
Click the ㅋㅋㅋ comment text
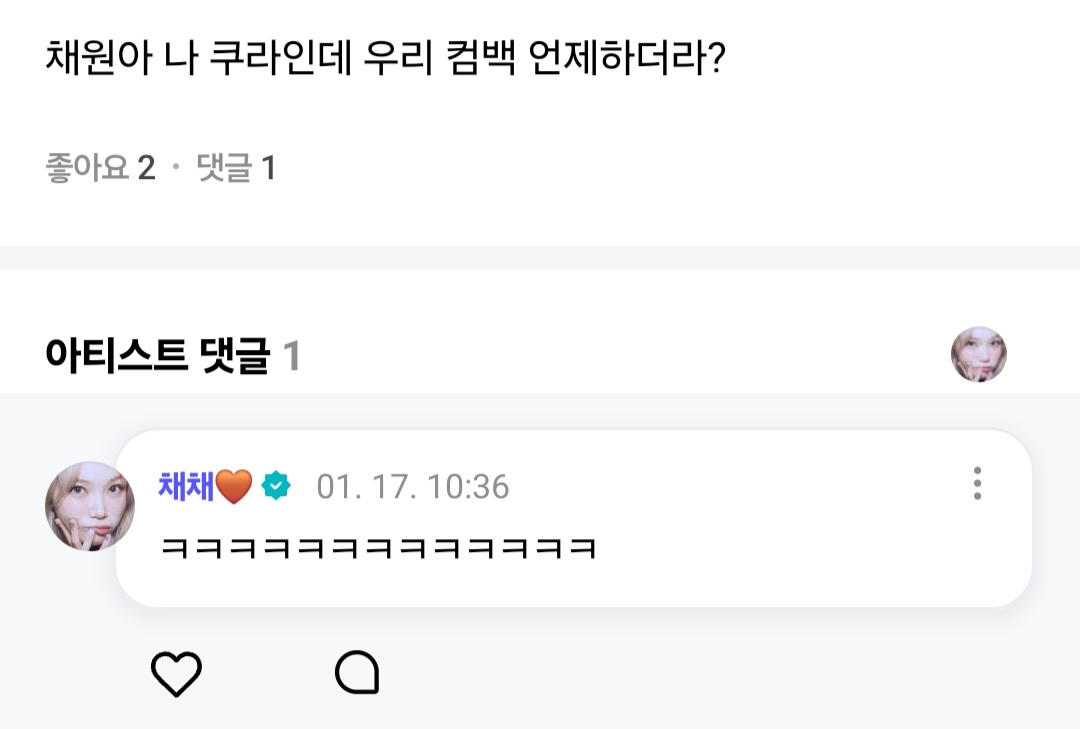(x=378, y=548)
